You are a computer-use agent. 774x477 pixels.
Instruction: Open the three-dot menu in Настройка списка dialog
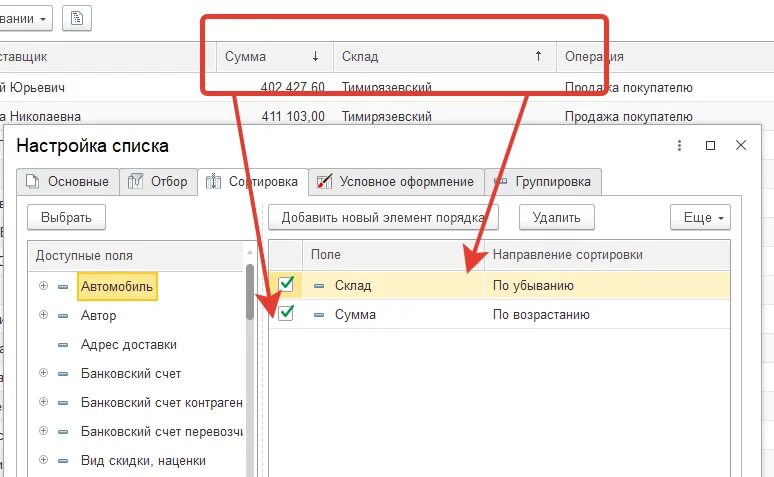tap(679, 145)
